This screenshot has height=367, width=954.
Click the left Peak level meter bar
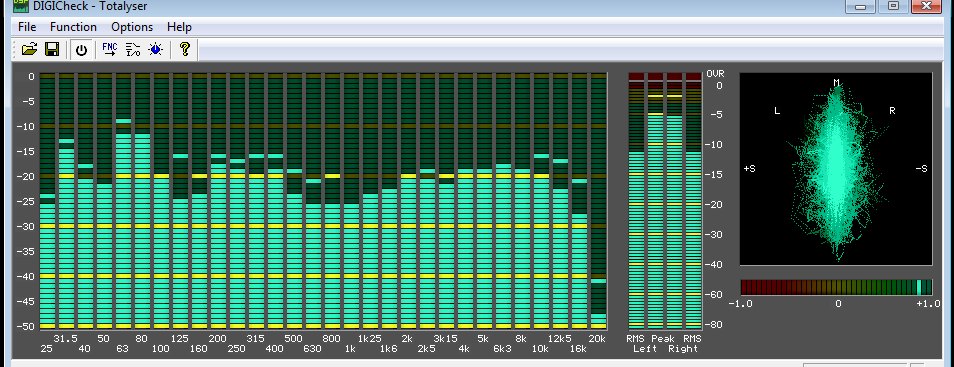[655, 201]
